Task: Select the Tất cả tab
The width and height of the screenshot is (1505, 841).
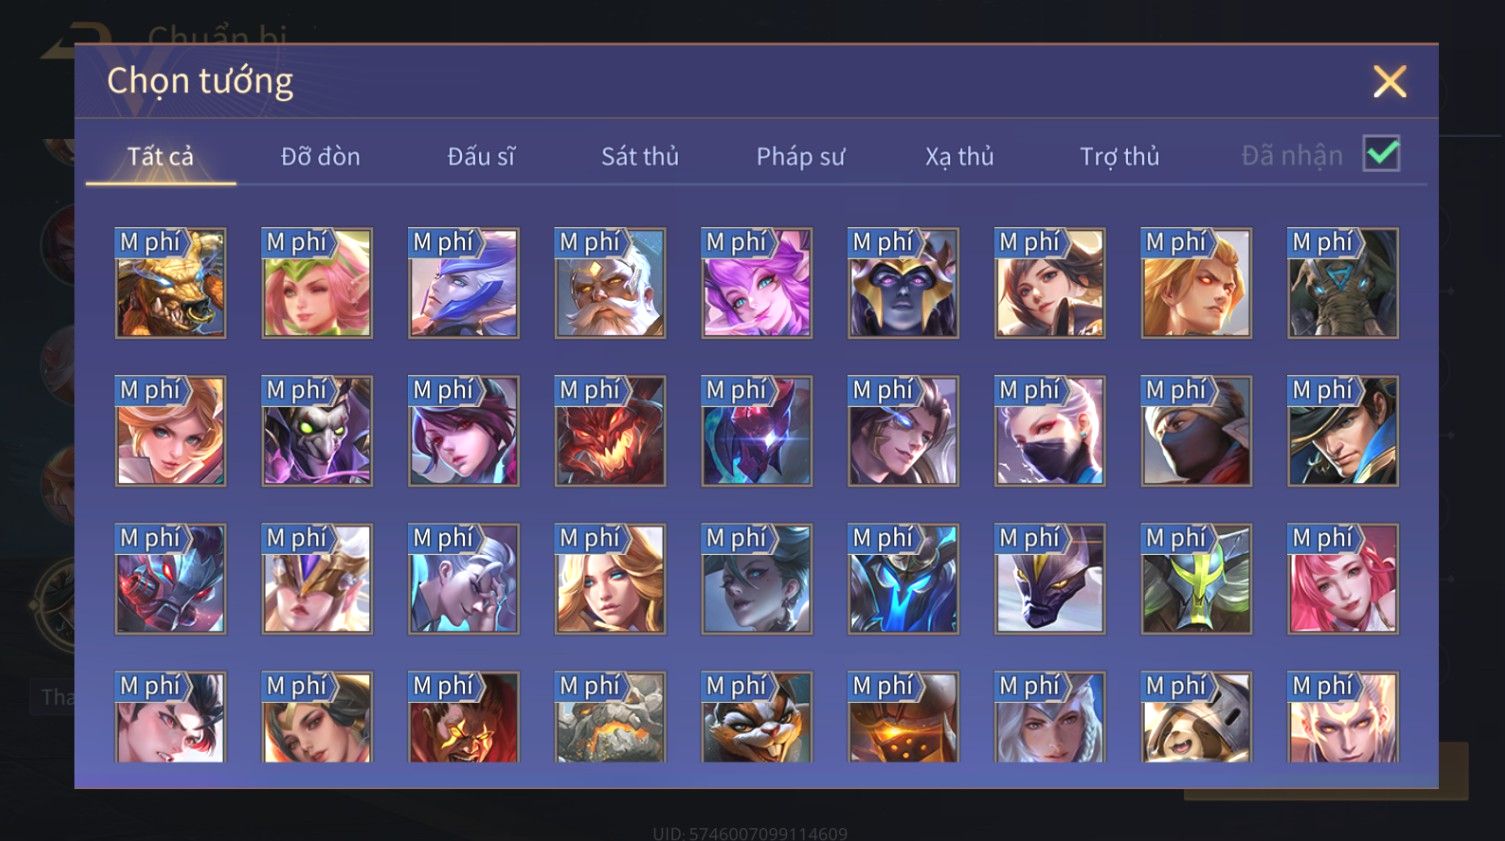Action: pyautogui.click(x=160, y=156)
